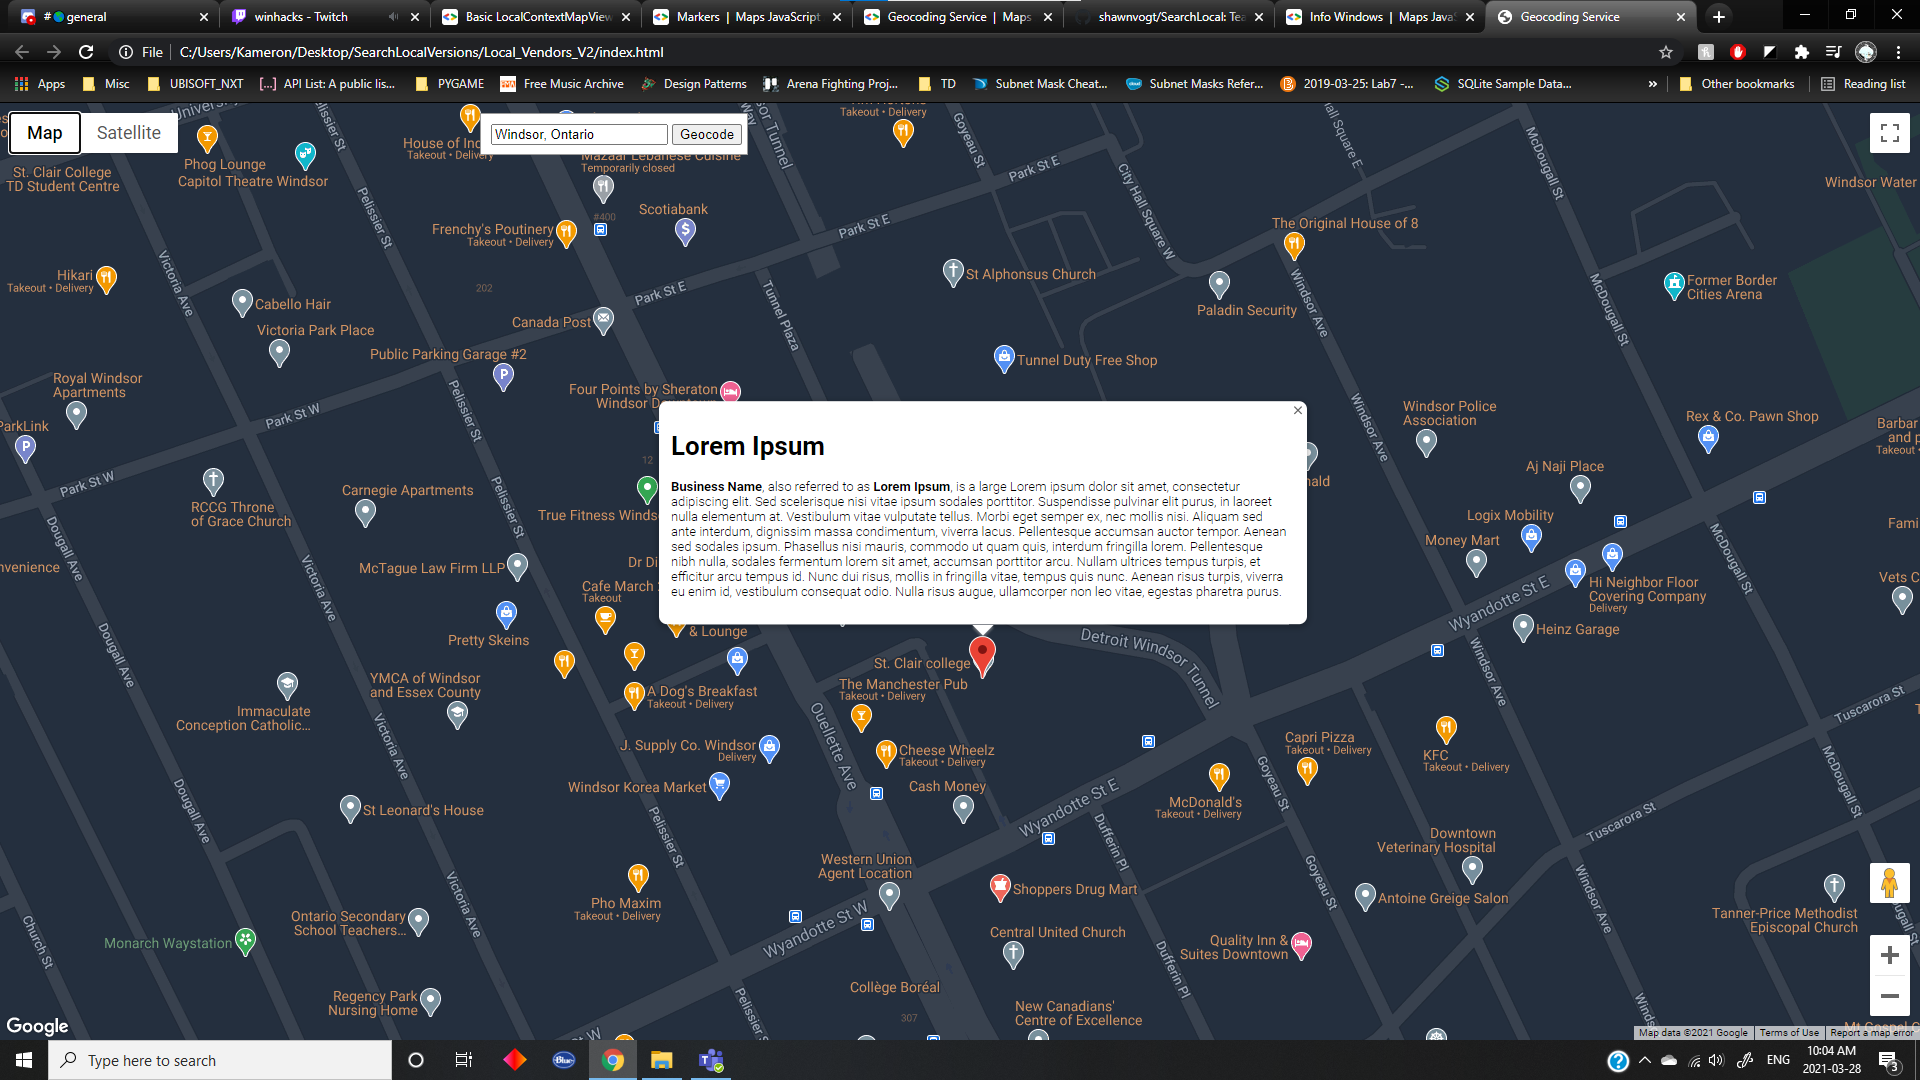Viewport: 1920px width, 1080px height.
Task: Click the red map marker pin
Action: point(982,654)
